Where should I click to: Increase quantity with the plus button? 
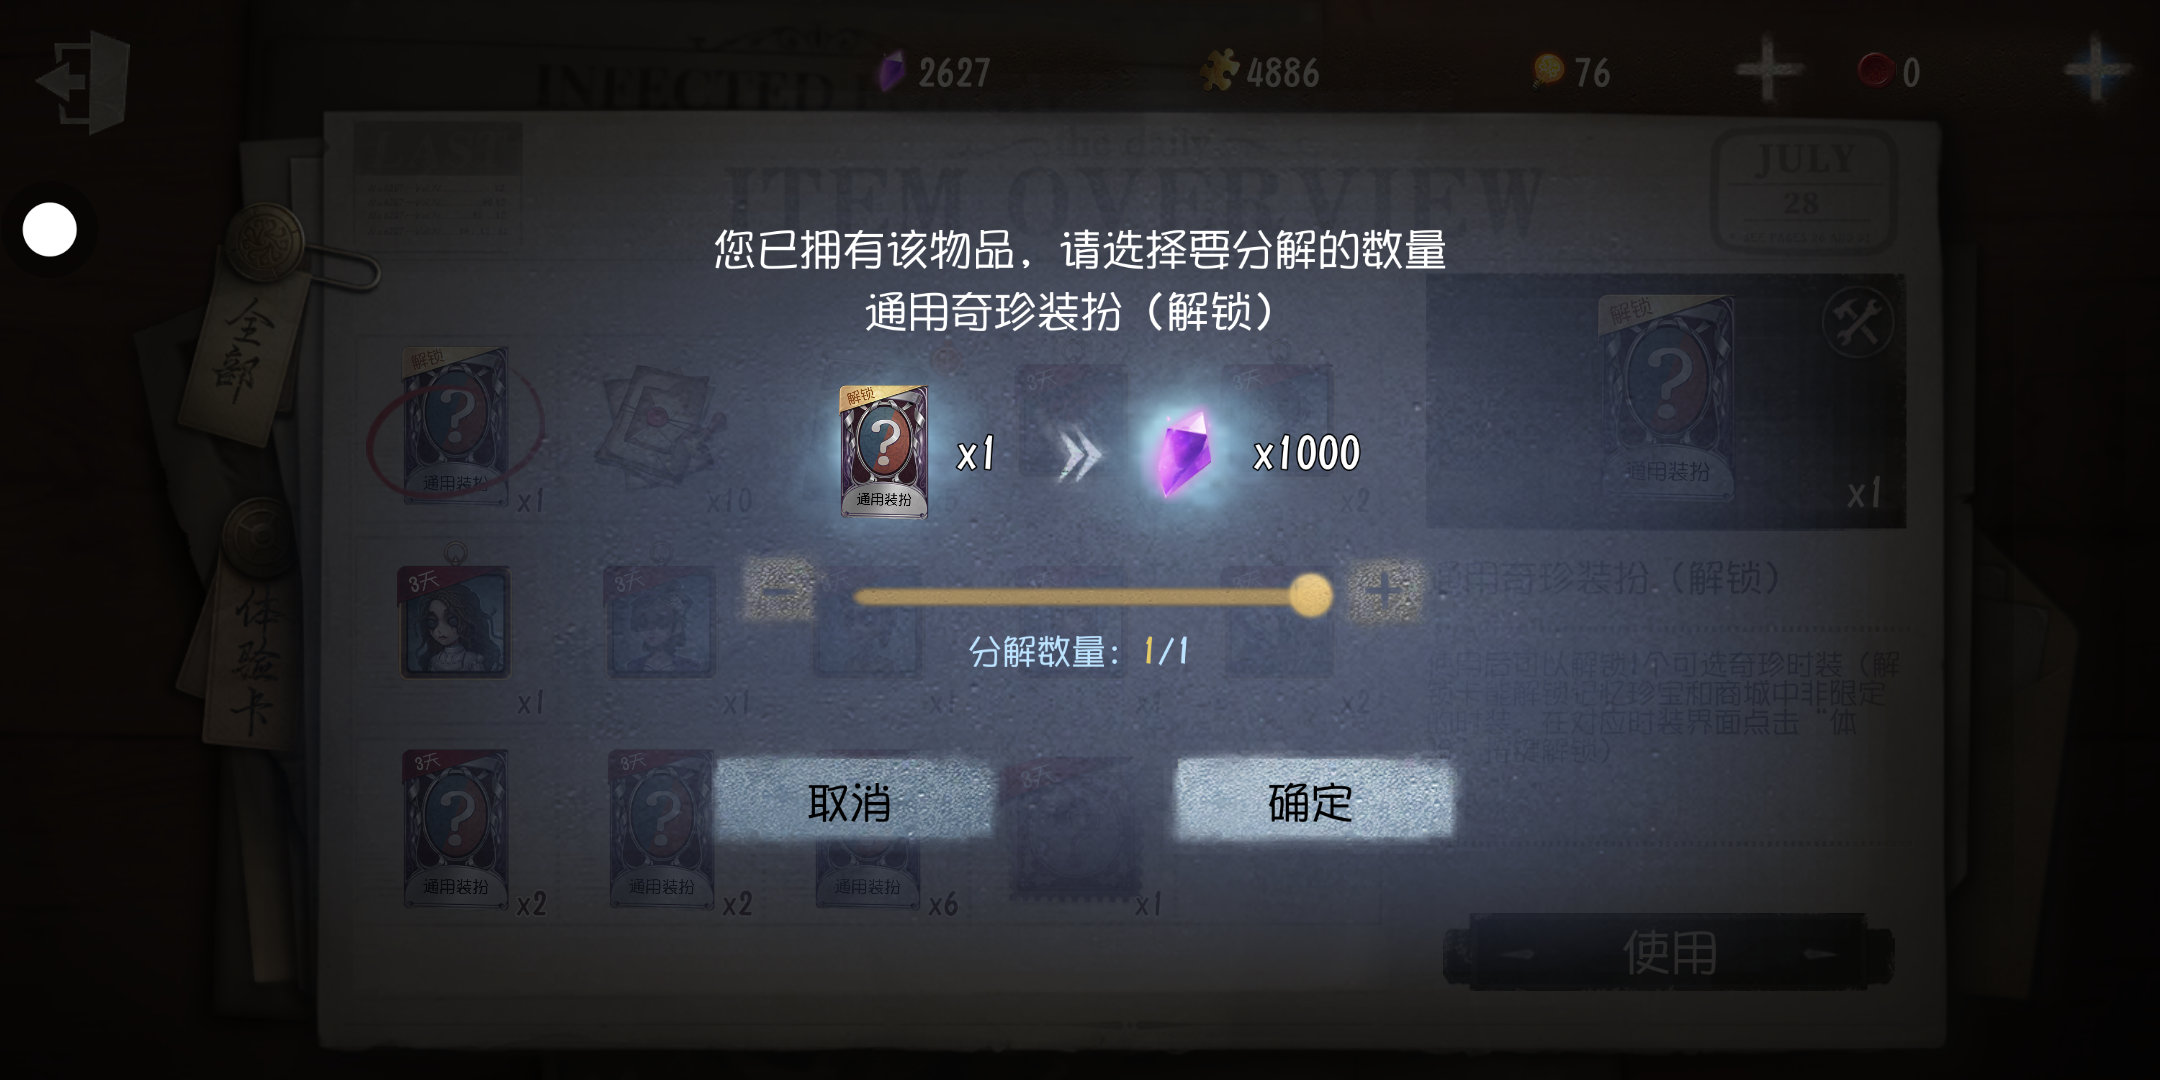[x=1385, y=591]
